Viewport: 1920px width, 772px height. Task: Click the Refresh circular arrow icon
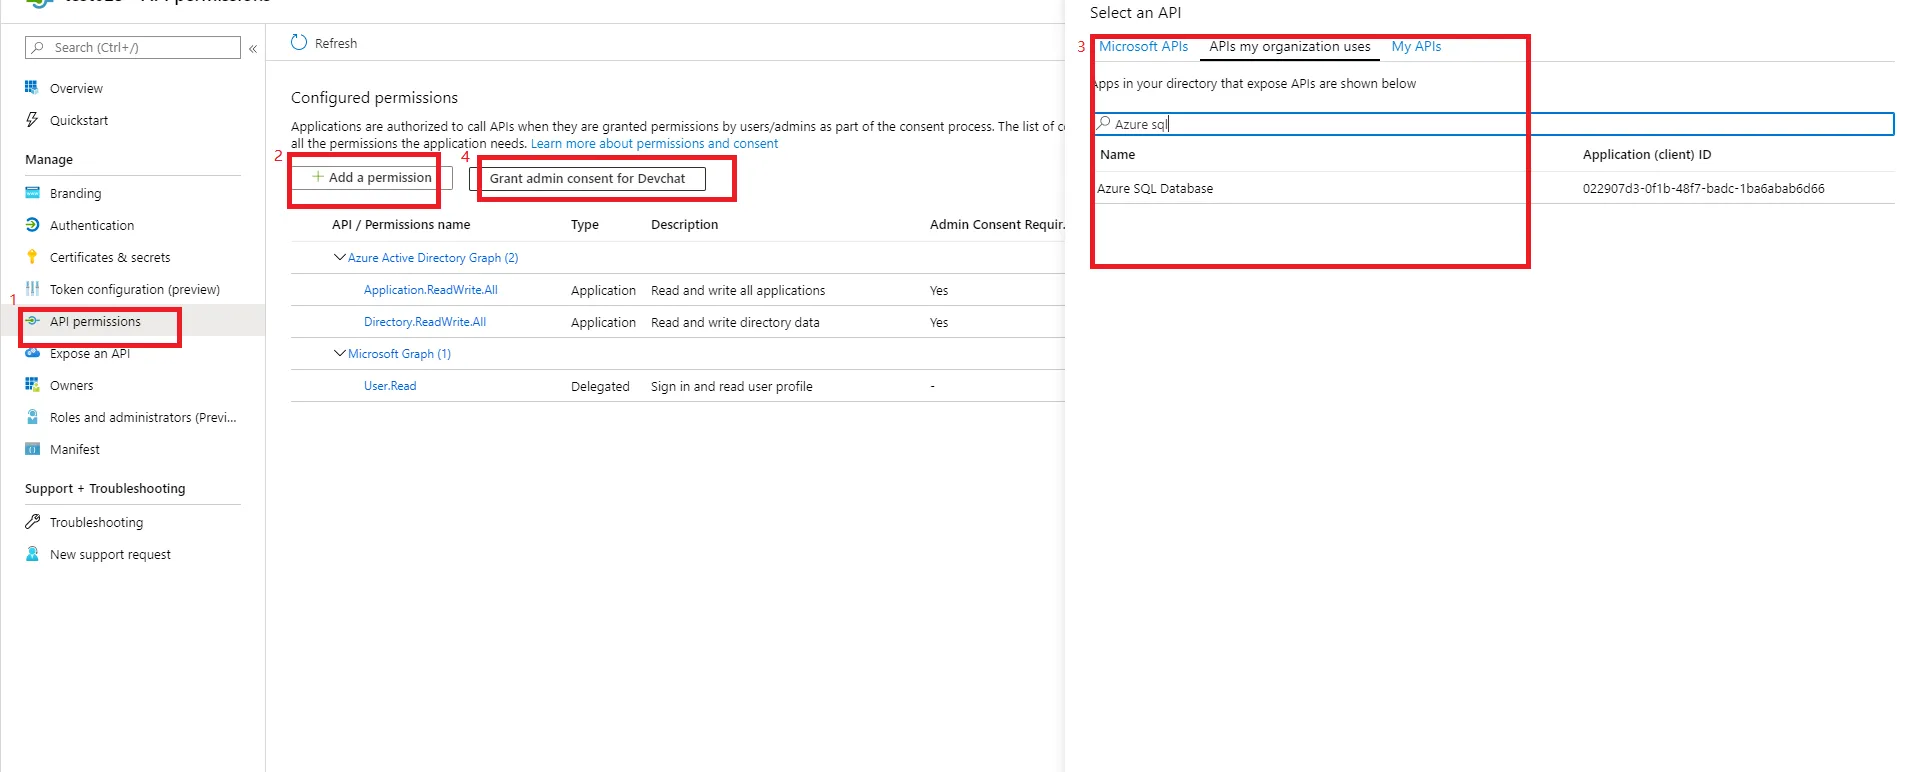(x=299, y=42)
